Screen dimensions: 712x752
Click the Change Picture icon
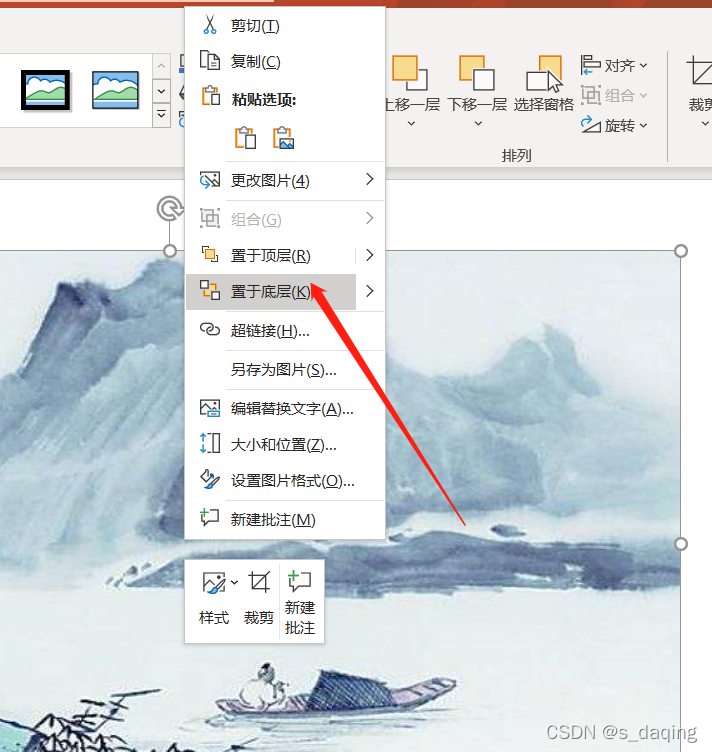tap(210, 180)
